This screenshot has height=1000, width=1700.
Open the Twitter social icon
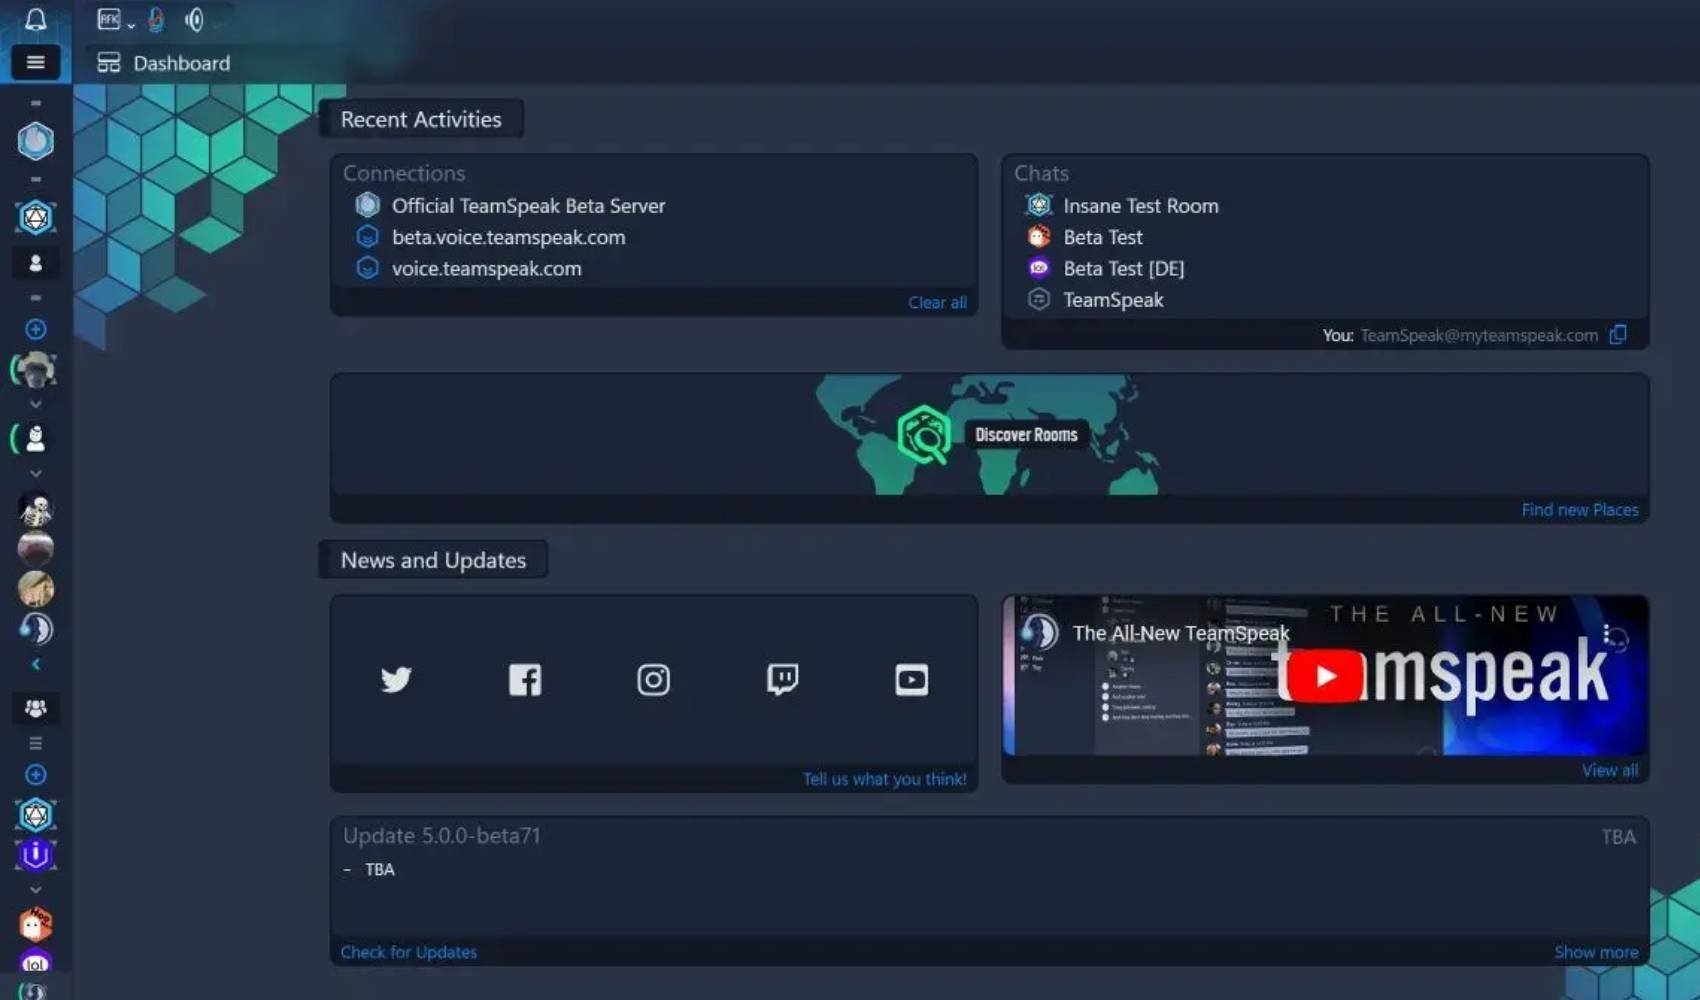click(396, 680)
